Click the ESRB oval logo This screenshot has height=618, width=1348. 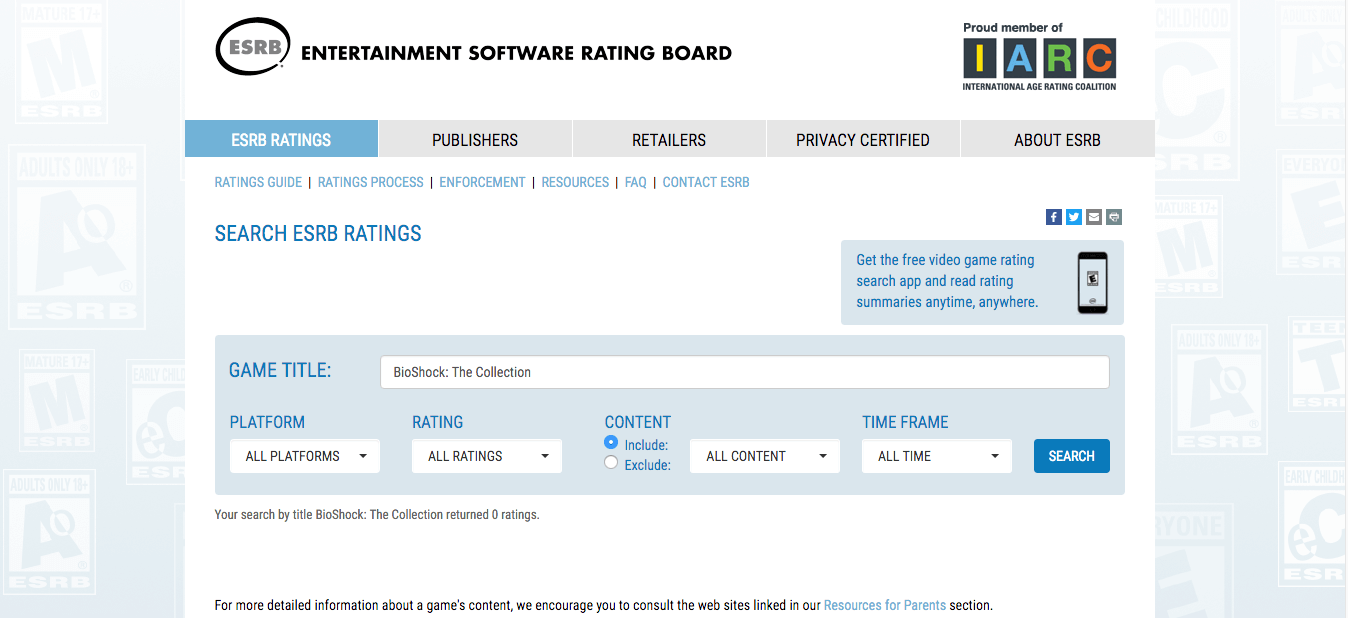254,47
